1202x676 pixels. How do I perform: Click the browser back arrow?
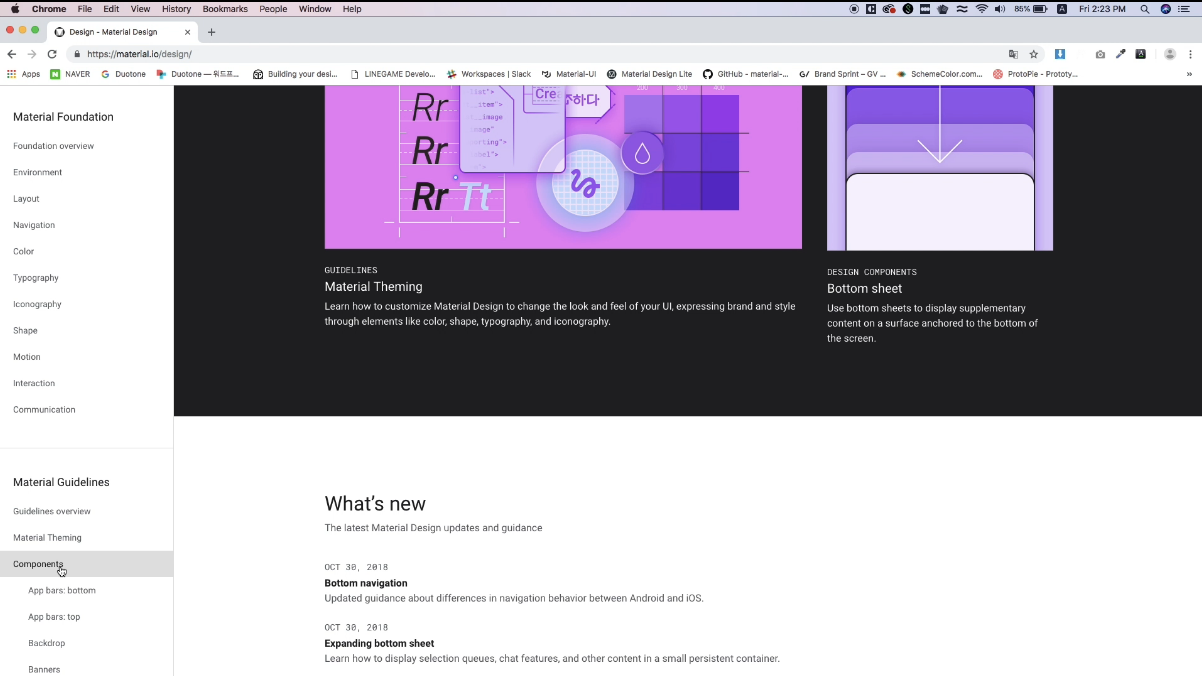point(11,54)
